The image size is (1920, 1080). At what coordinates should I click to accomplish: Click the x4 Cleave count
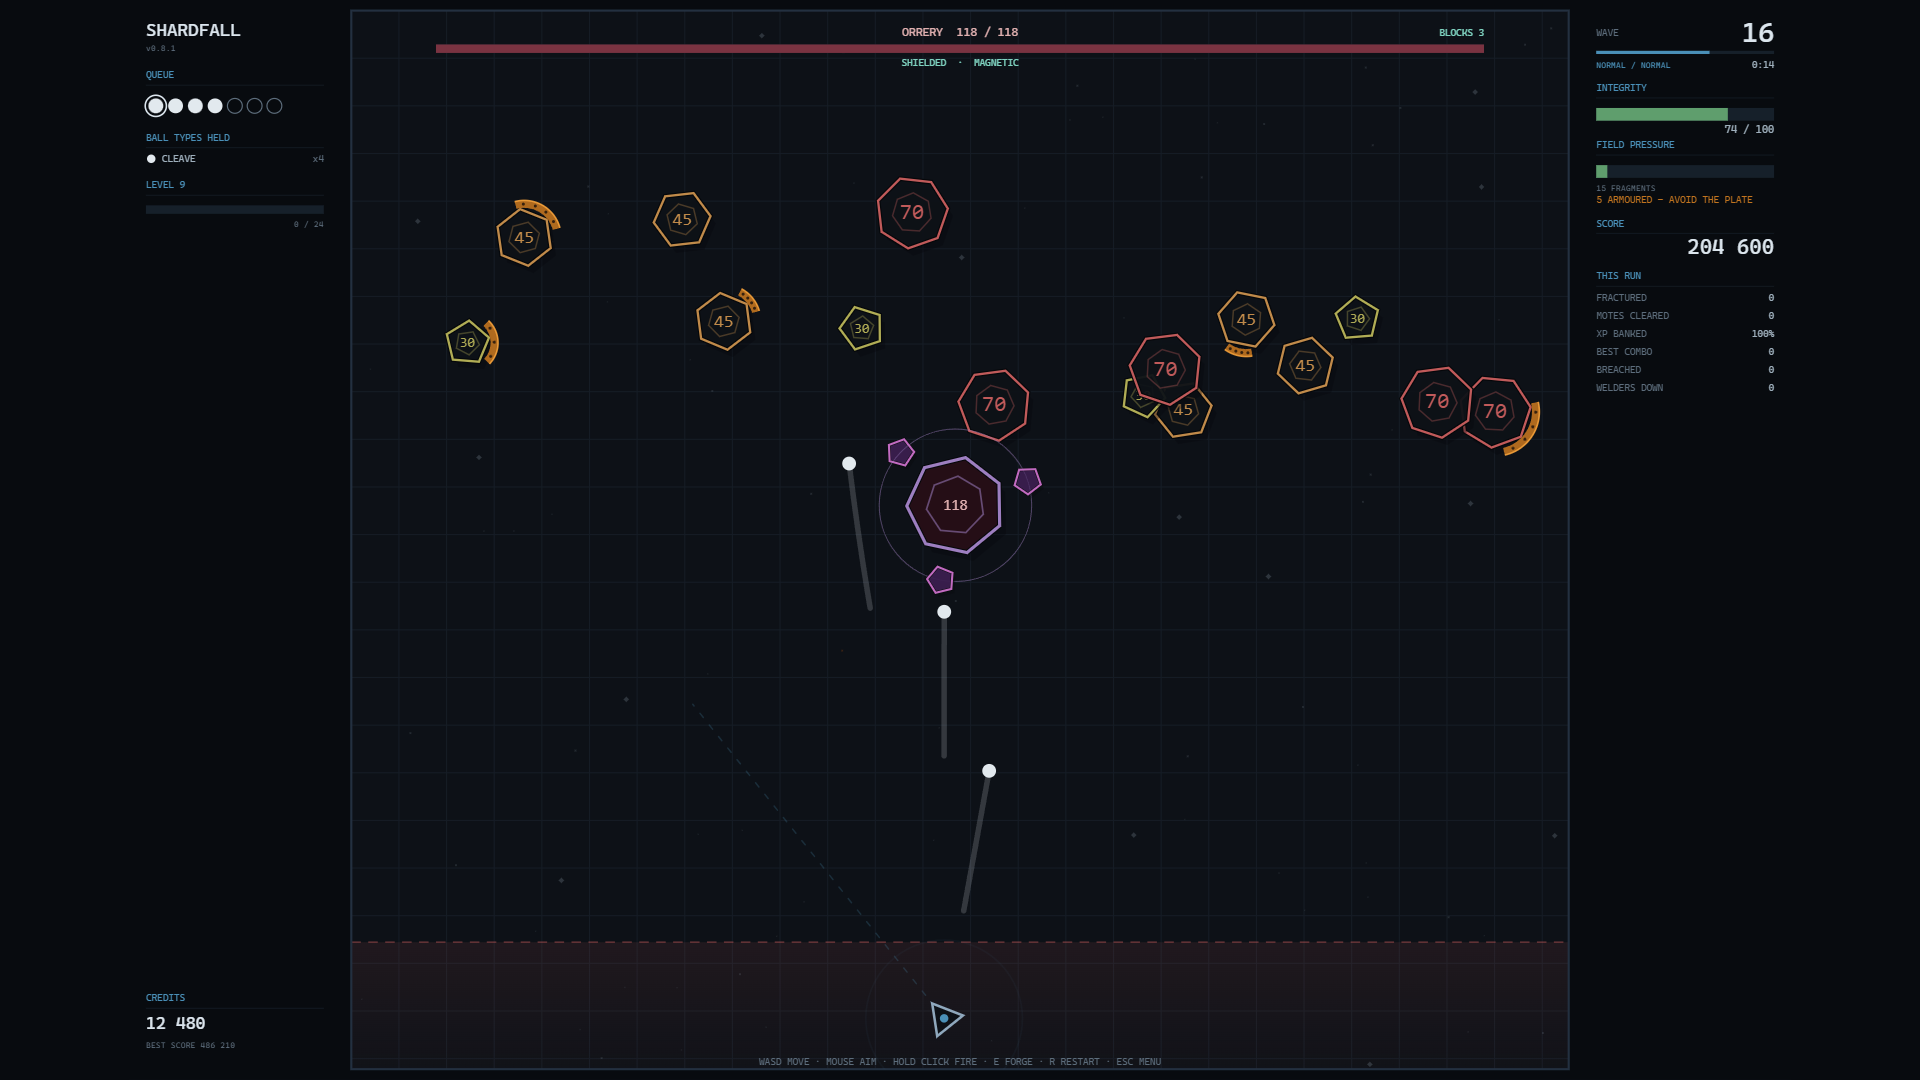tap(318, 159)
